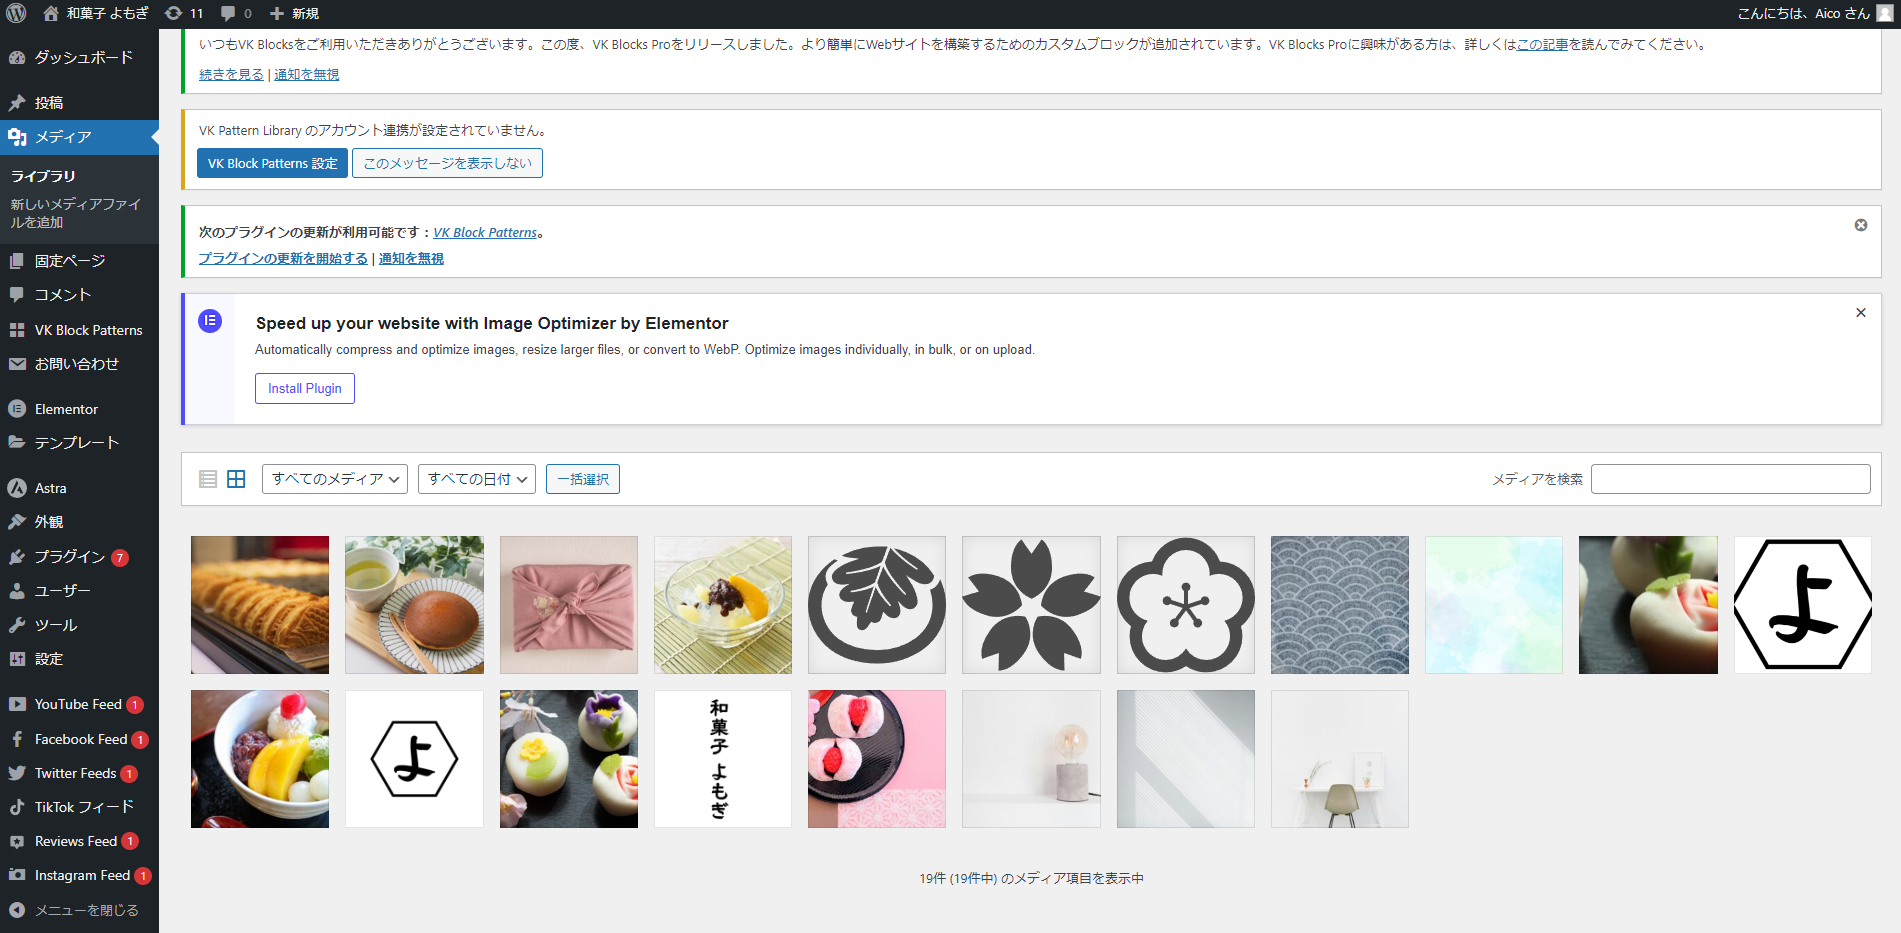Switch media library to grid view

click(x=236, y=479)
